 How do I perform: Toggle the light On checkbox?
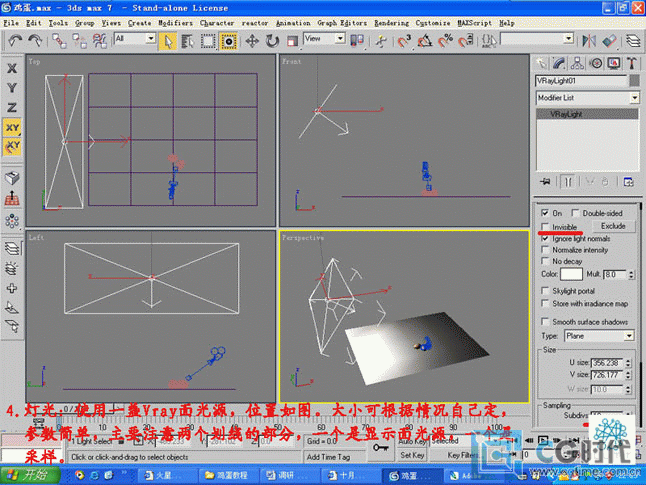545,213
